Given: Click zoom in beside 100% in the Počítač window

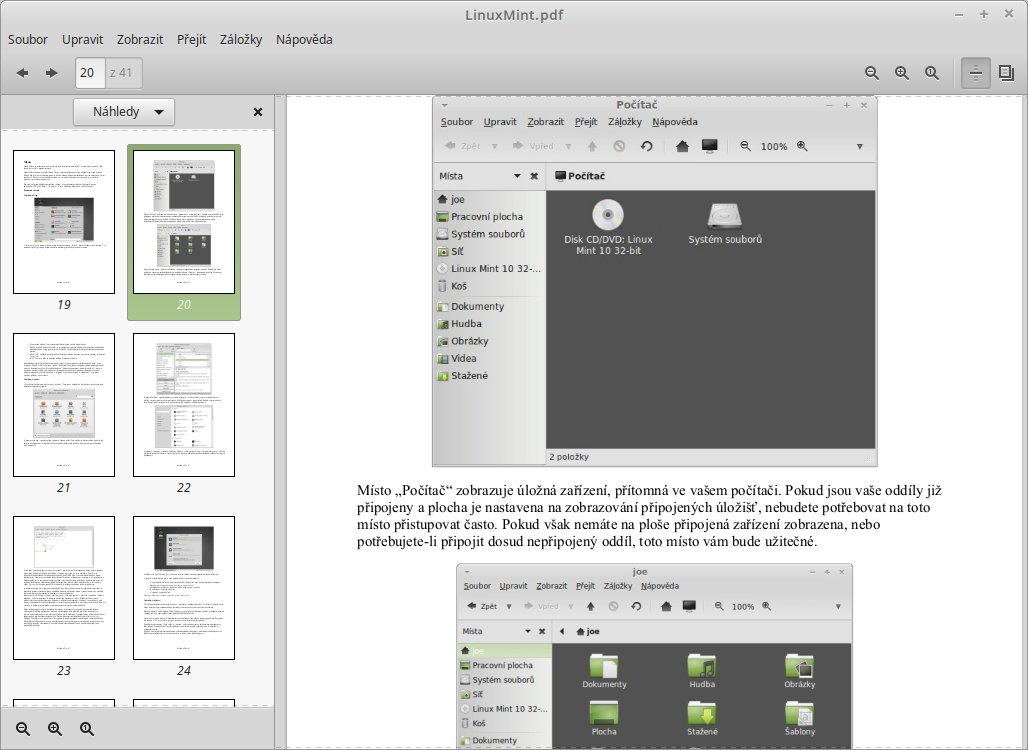Looking at the screenshot, I should (x=802, y=146).
